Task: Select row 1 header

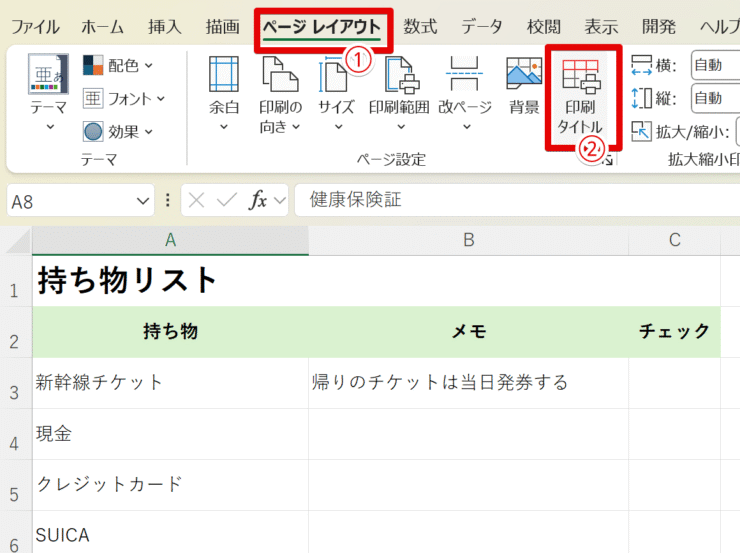Action: (x=16, y=281)
